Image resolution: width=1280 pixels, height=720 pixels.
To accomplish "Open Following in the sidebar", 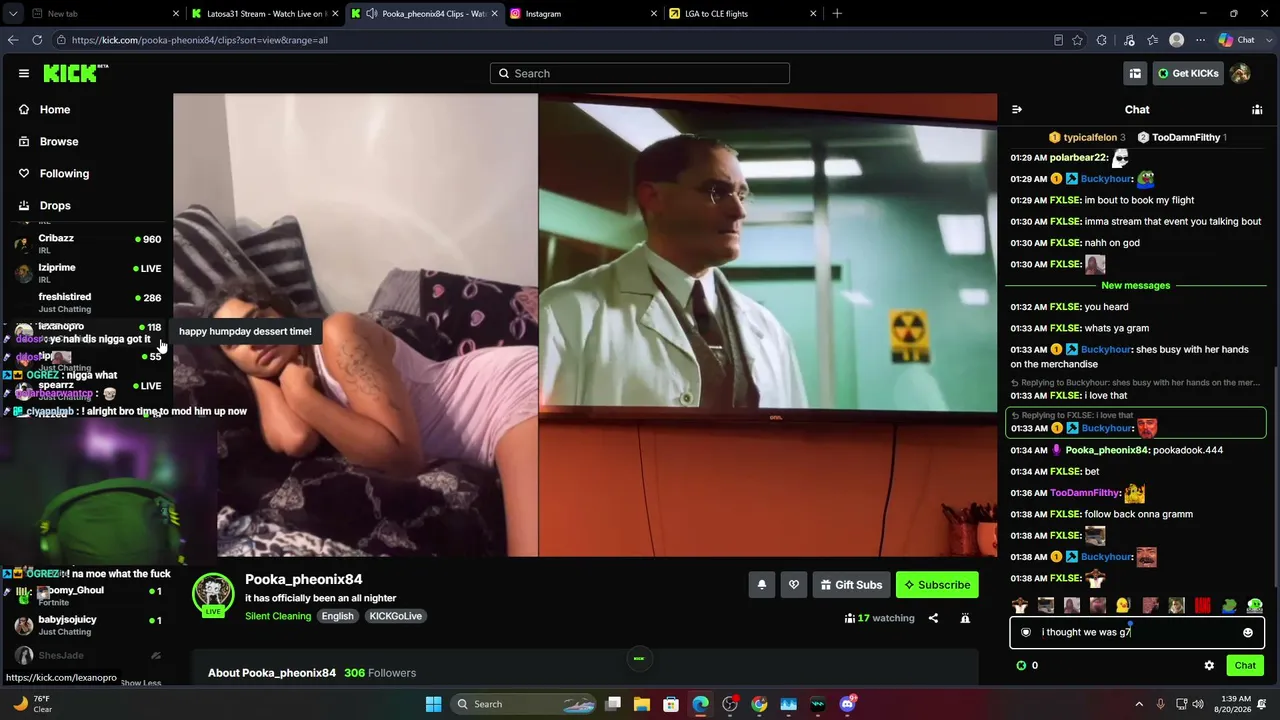I will [64, 174].
